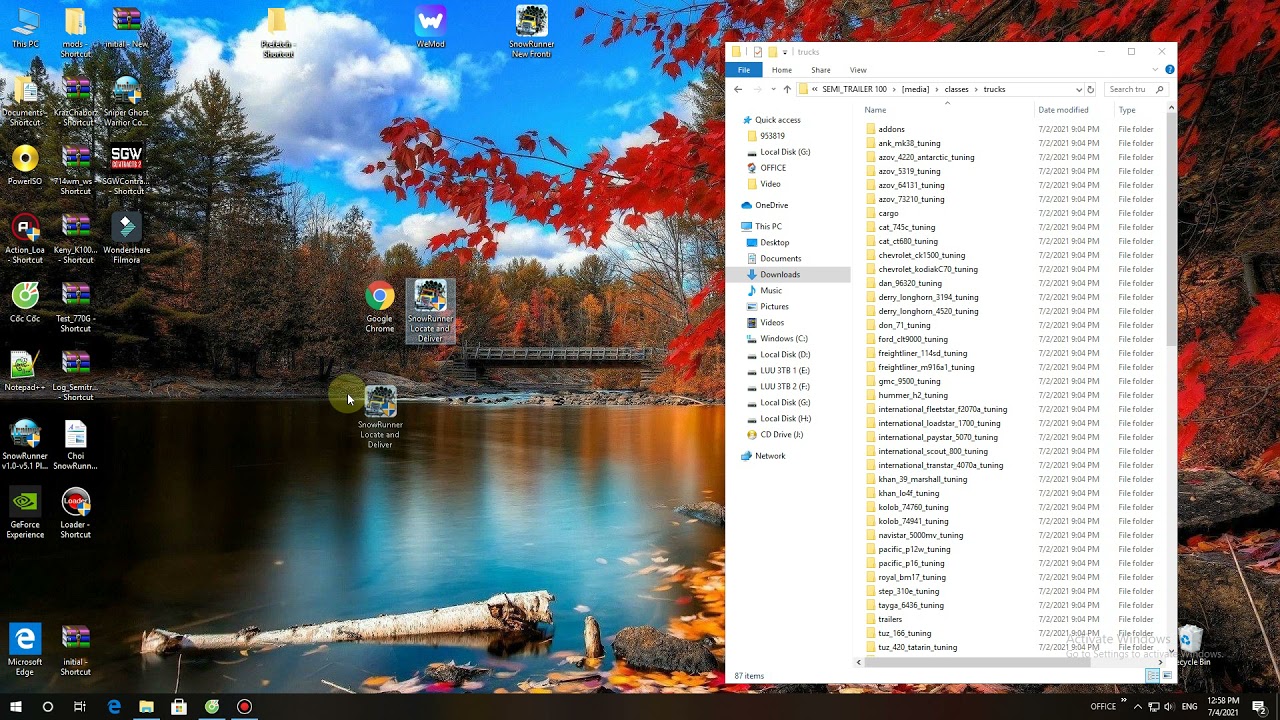Screen dimensions: 1280x720
Task: Switch to the Home ribbon tab
Action: coord(782,70)
